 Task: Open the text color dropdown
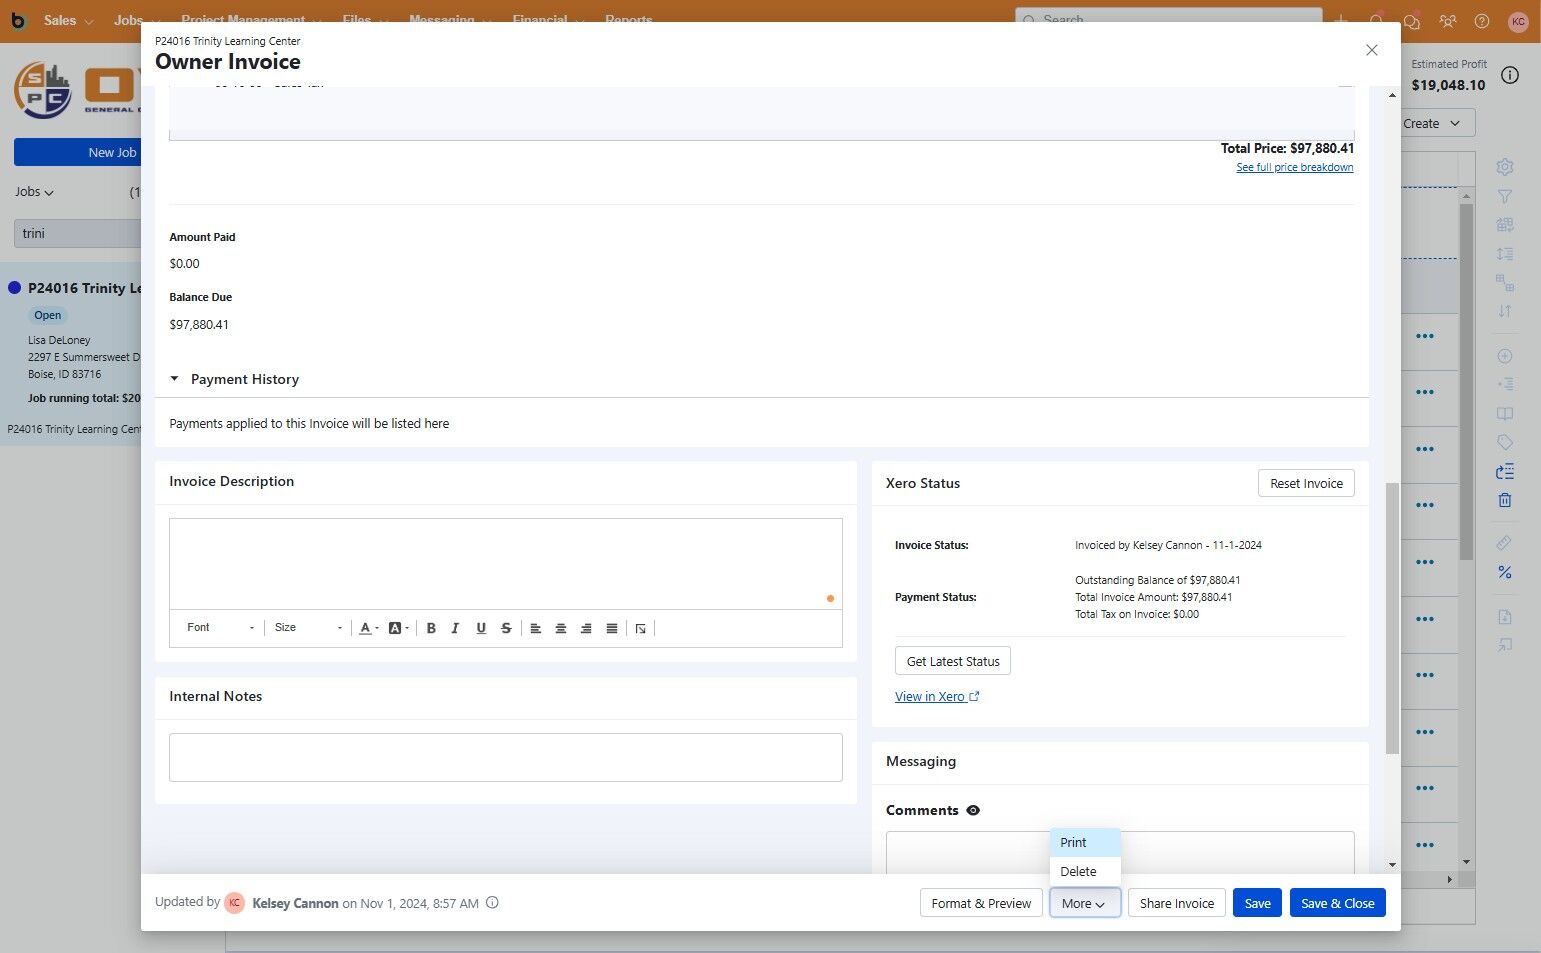tap(369, 628)
